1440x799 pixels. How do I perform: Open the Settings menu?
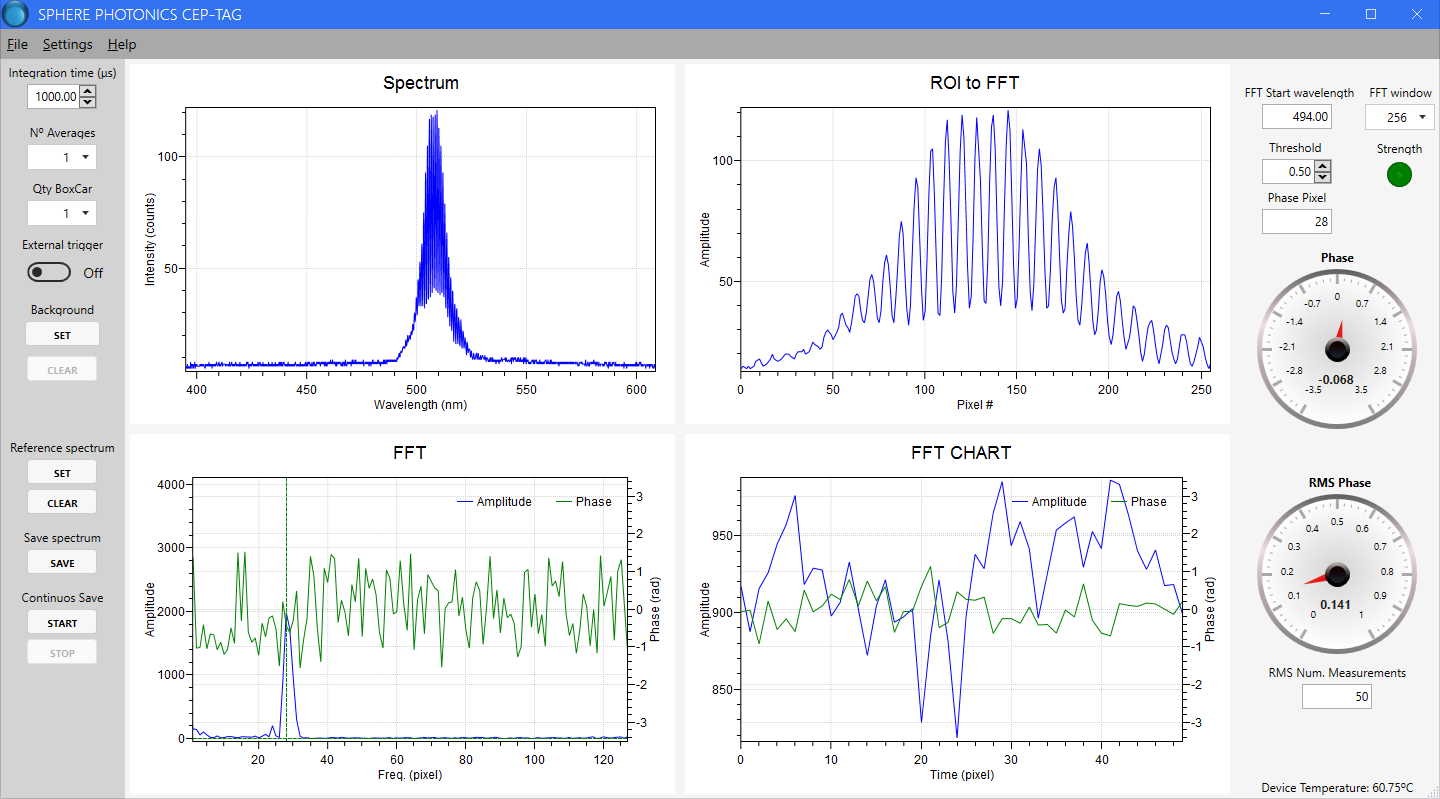click(x=67, y=44)
